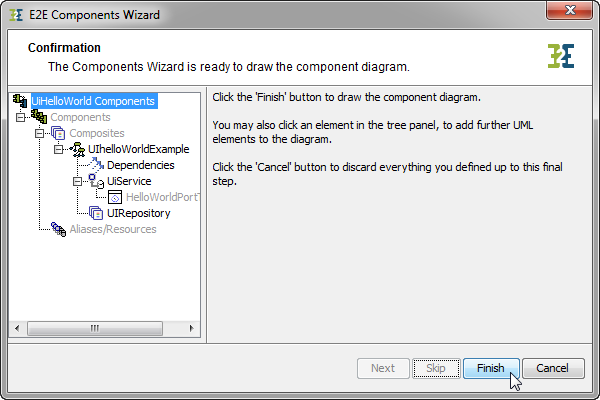Click the Aliases/Resources icon

[x=58, y=229]
